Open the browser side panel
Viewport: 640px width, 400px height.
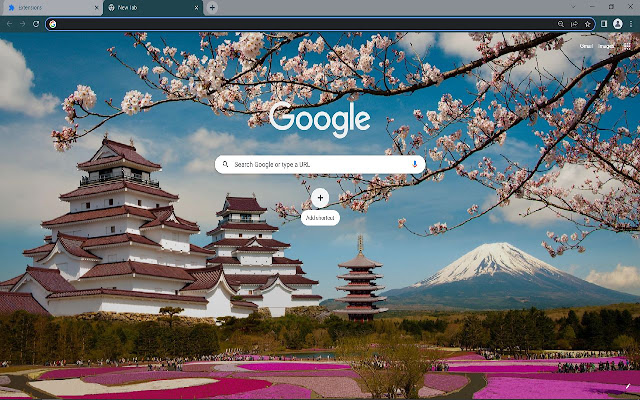click(x=604, y=24)
